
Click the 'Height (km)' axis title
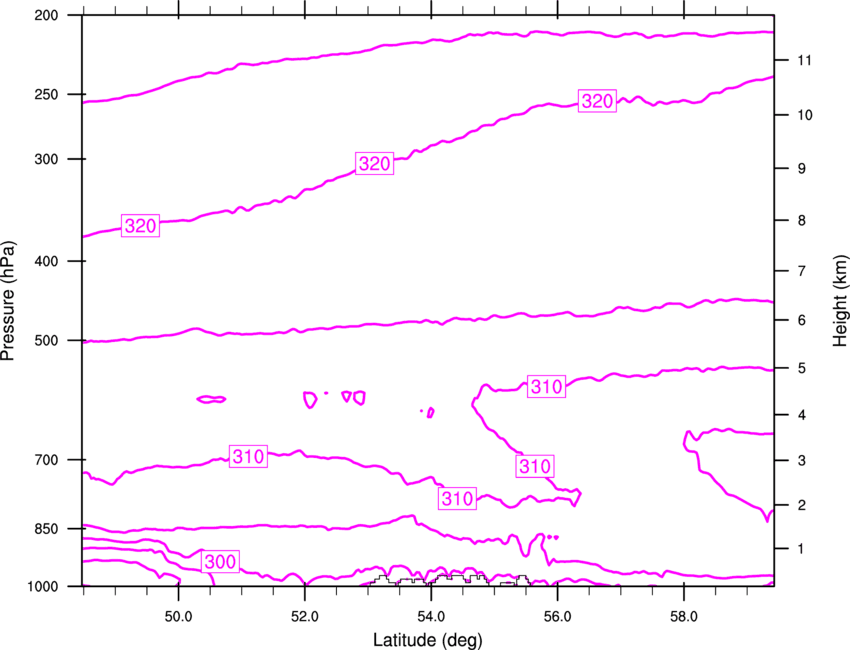(840, 300)
